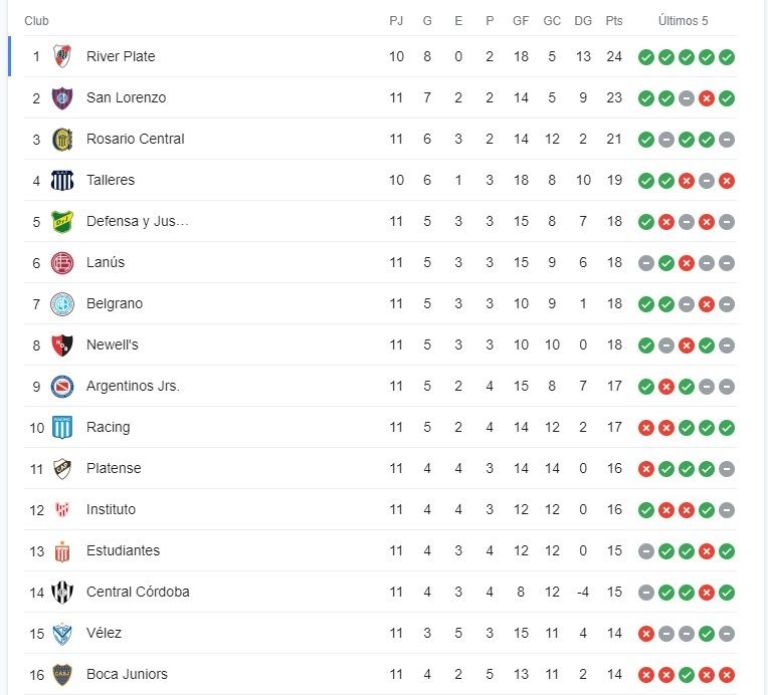Open the Boca Juniors crest icon
The height and width of the screenshot is (695, 768).
(x=62, y=674)
